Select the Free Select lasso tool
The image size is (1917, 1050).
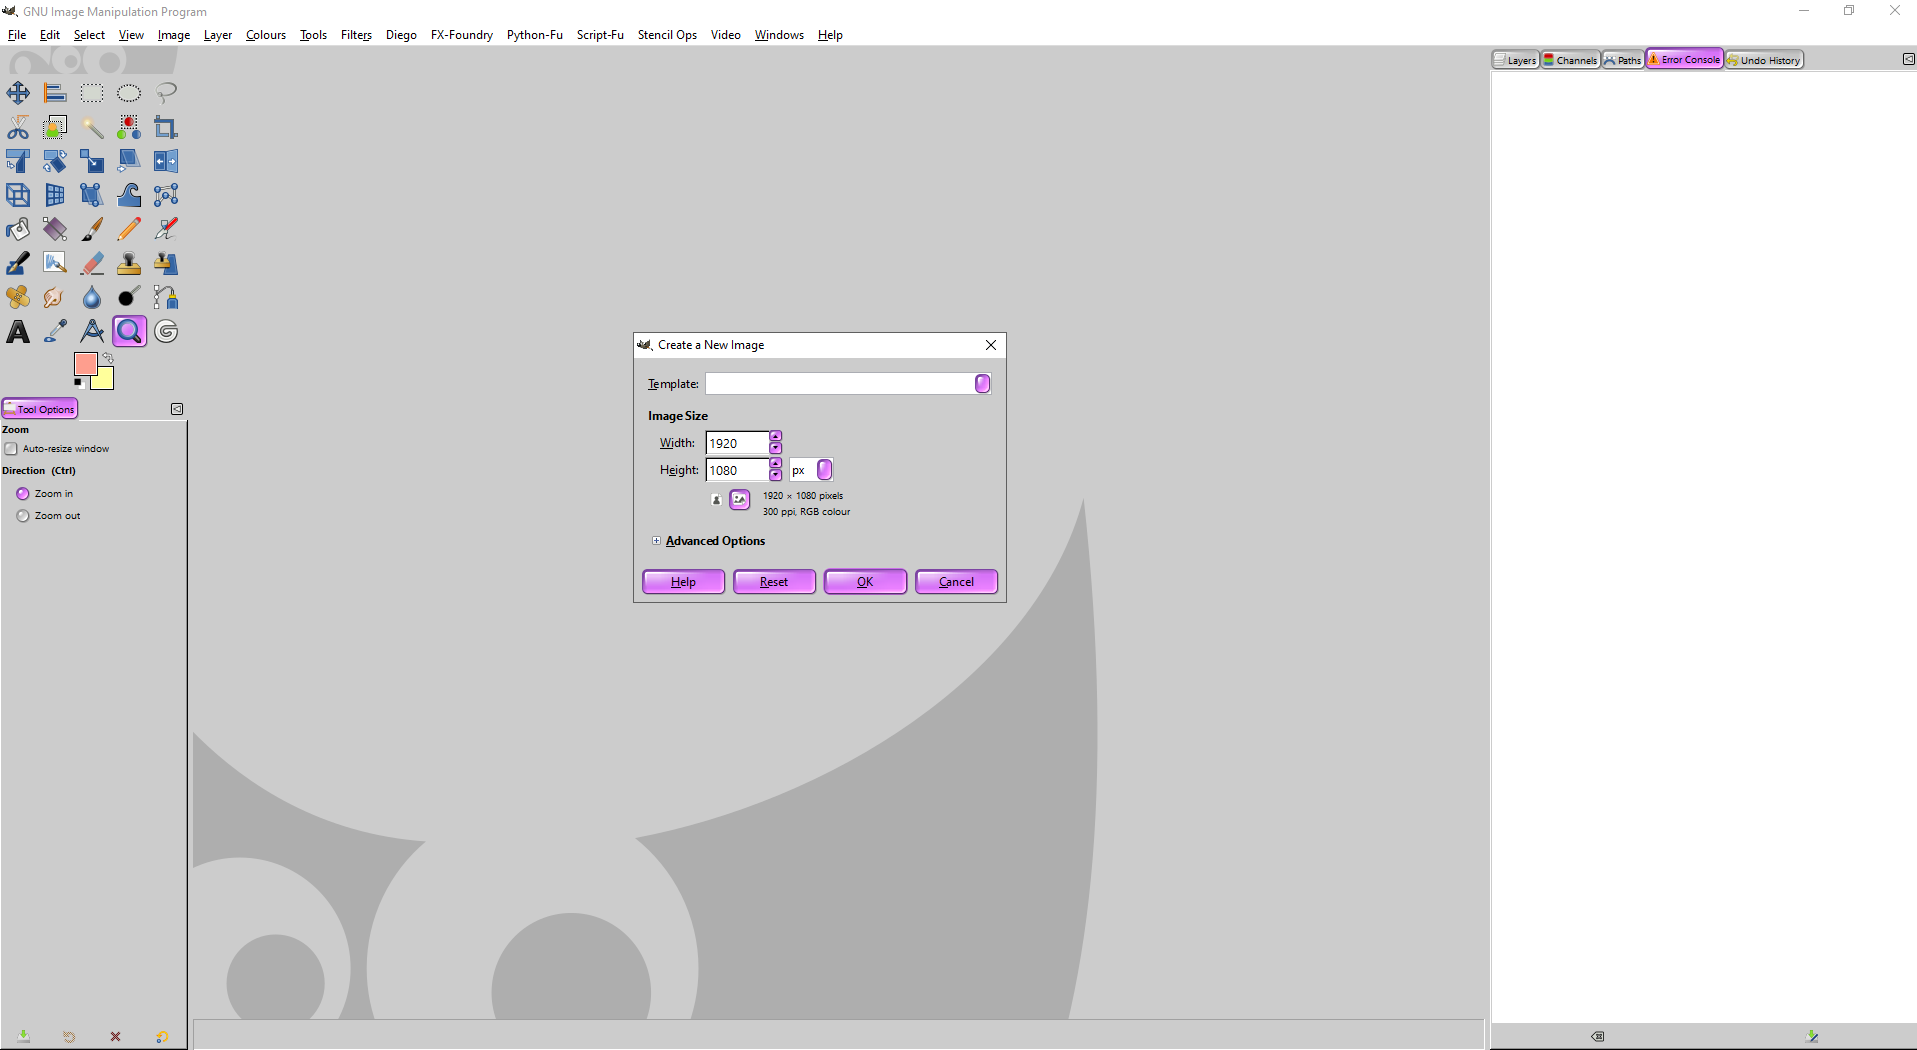(x=166, y=93)
